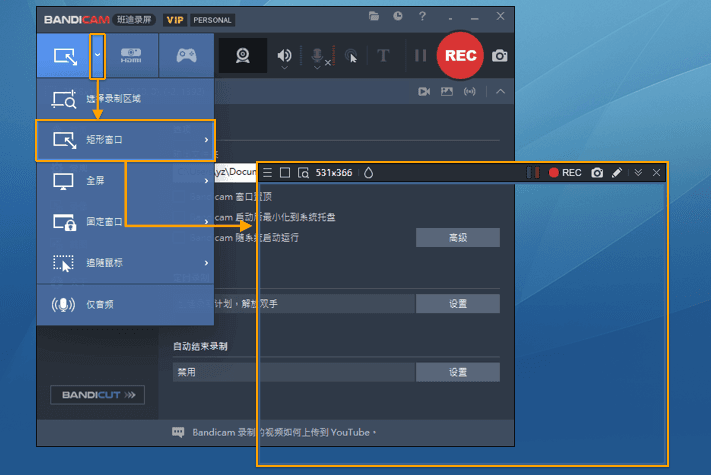The width and height of the screenshot is (711, 475).
Task: Click the find-window magnifier icon on the rectangle bar
Action: coord(303,173)
